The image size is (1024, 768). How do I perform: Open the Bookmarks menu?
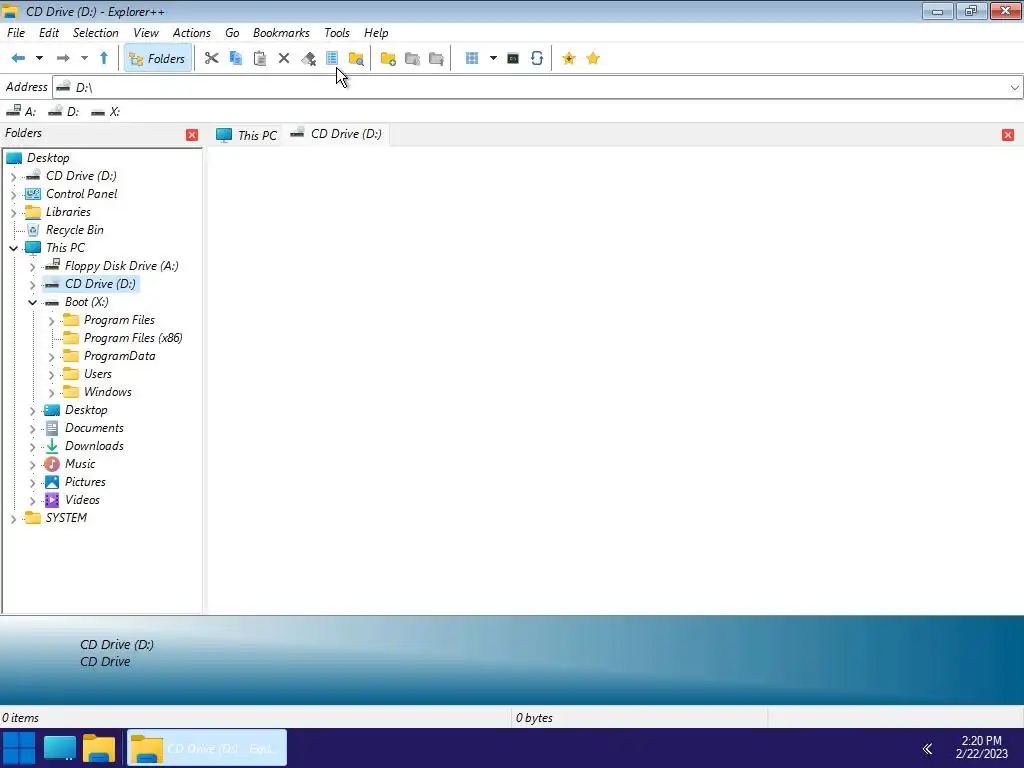[x=281, y=33]
